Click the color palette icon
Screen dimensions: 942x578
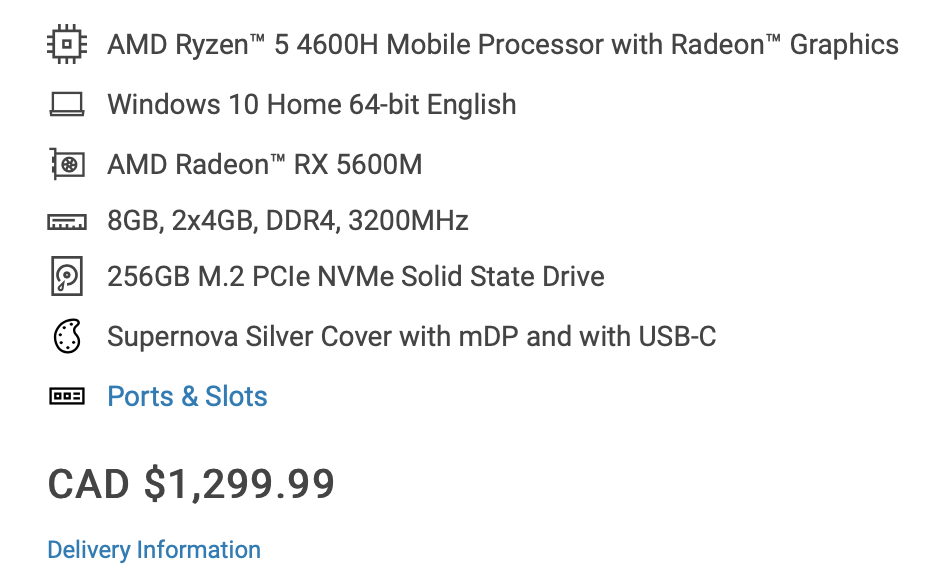67,336
